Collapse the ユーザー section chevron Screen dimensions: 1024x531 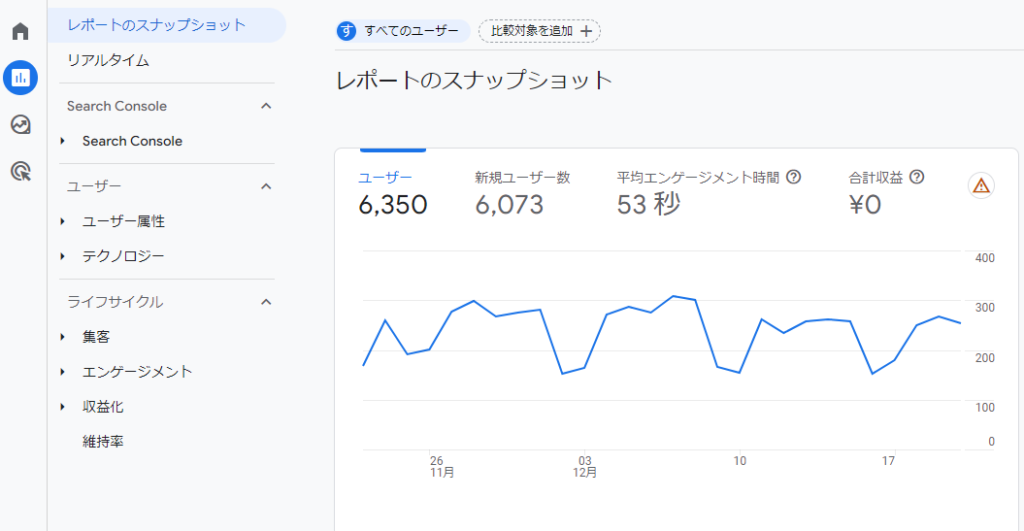(266, 186)
